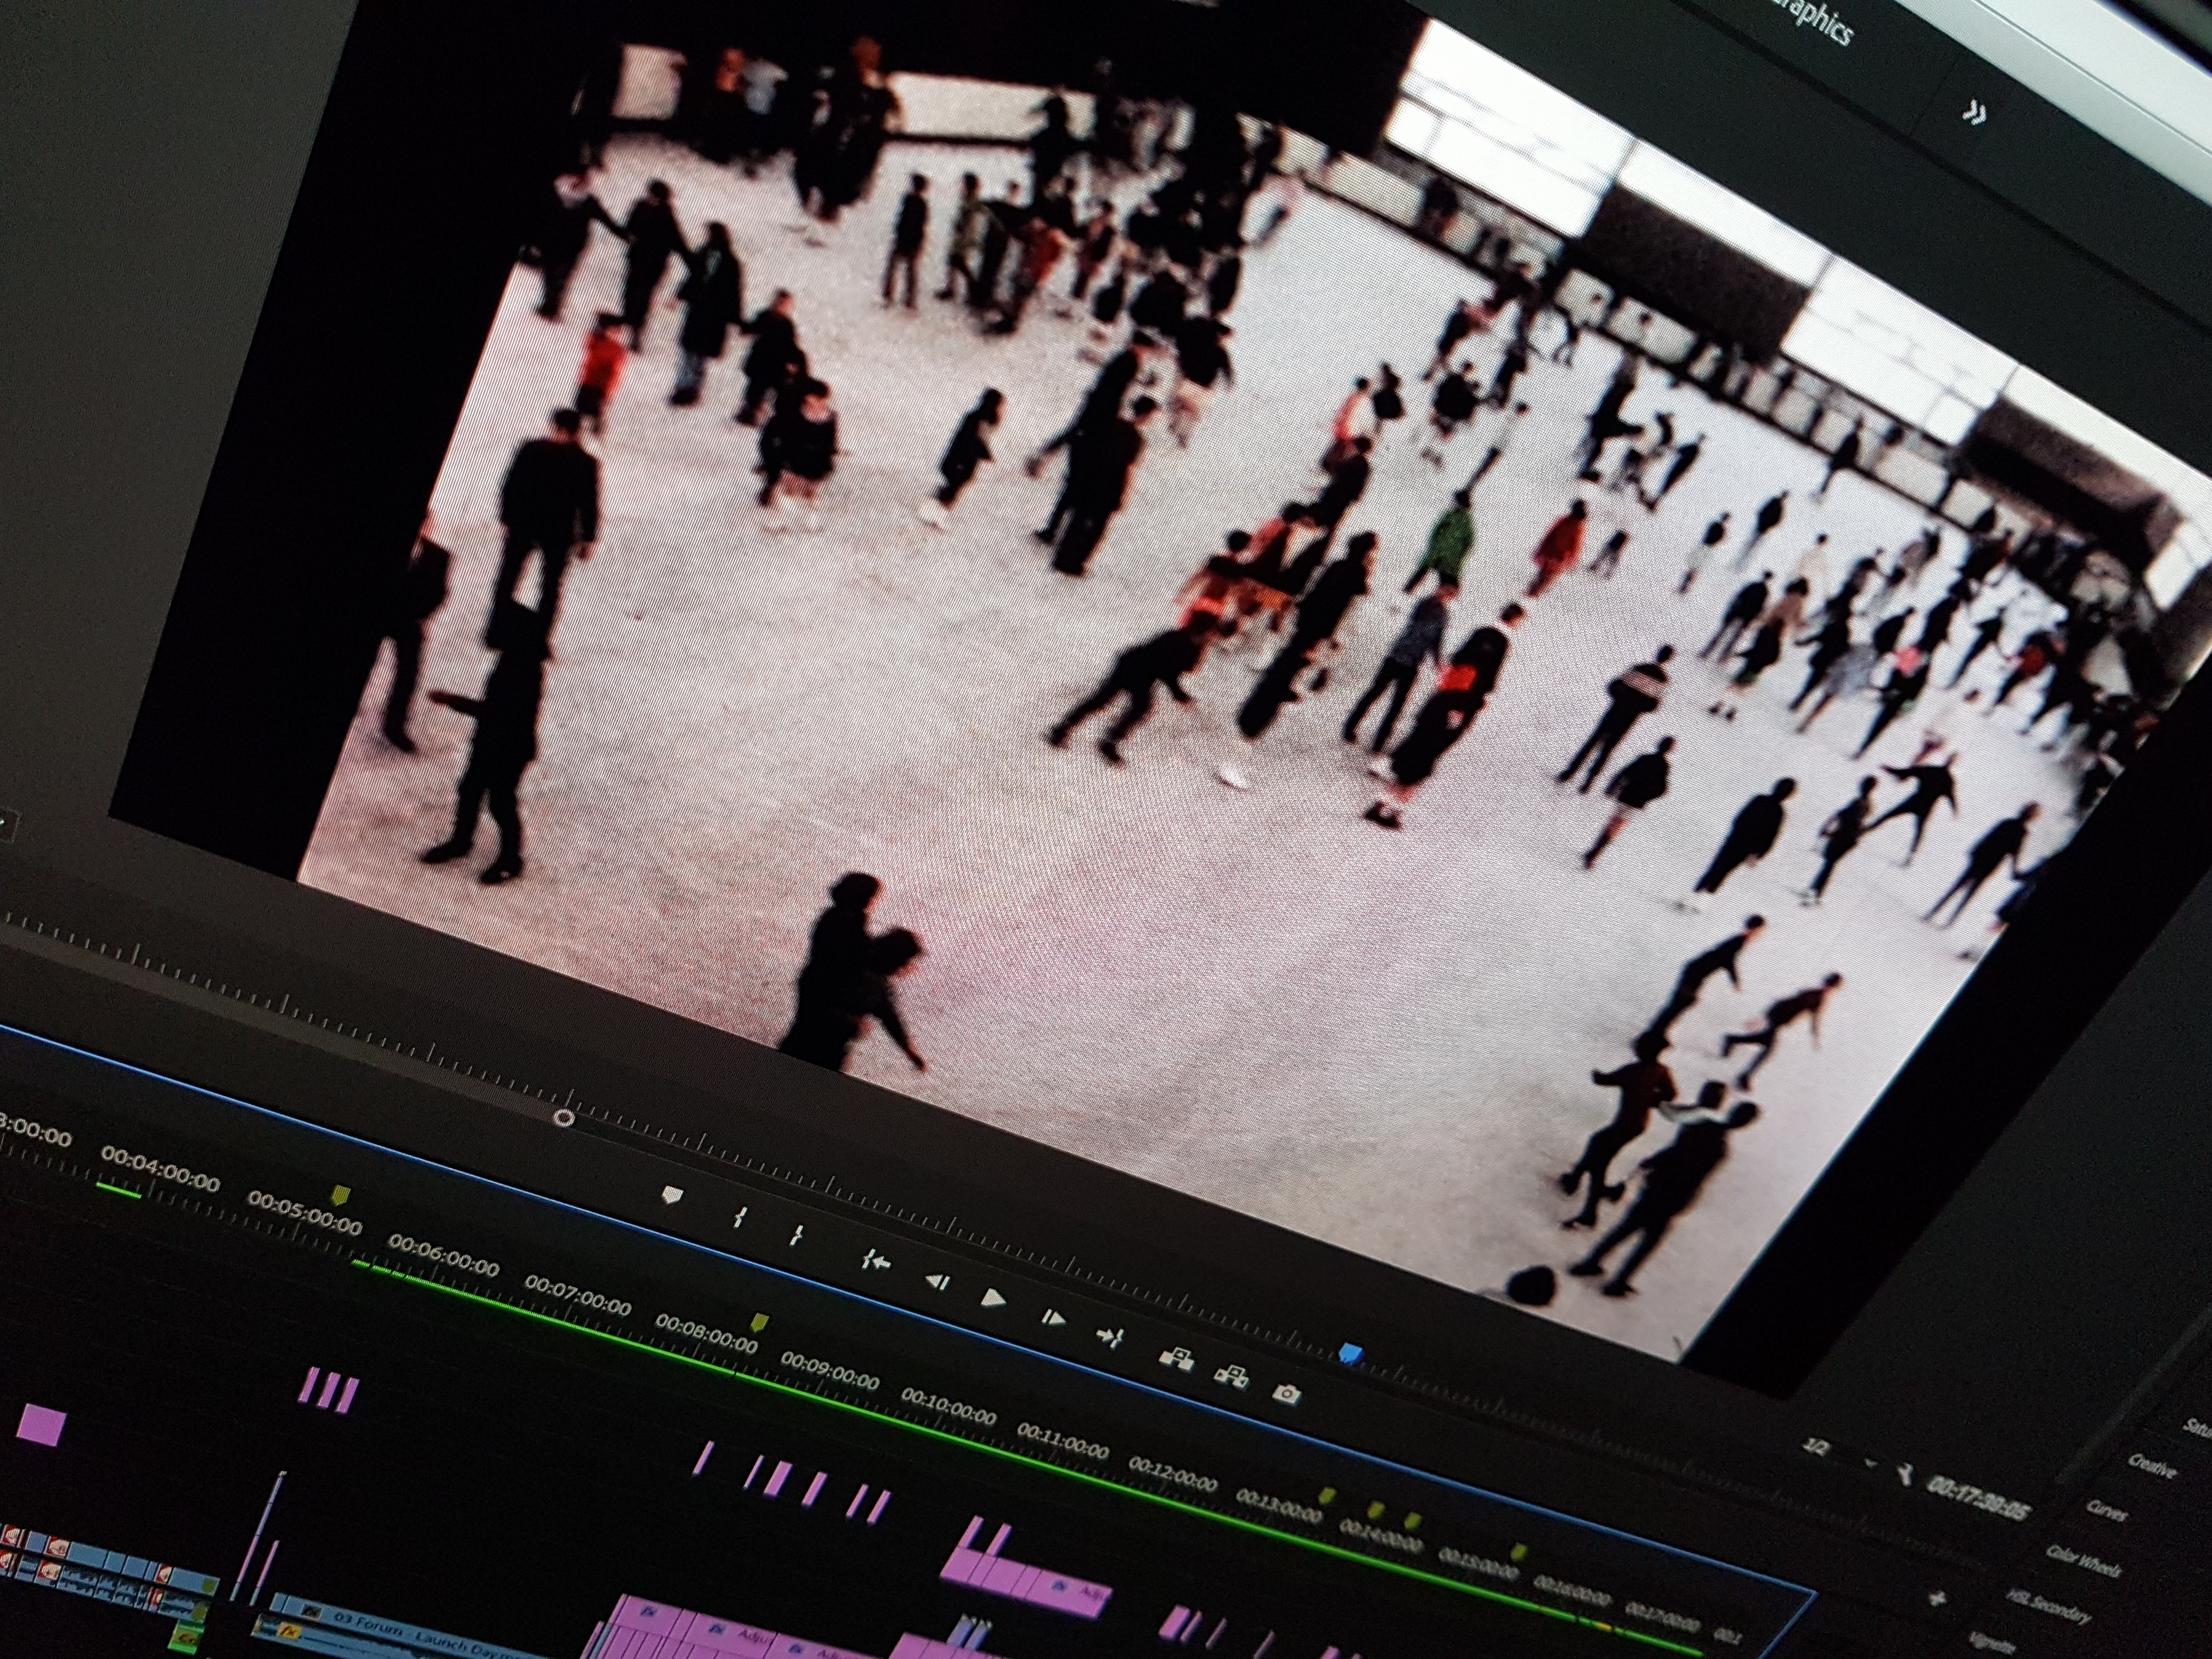This screenshot has width=2212, height=1659.
Task: Export frame with the camera icon
Action: [1287, 1393]
